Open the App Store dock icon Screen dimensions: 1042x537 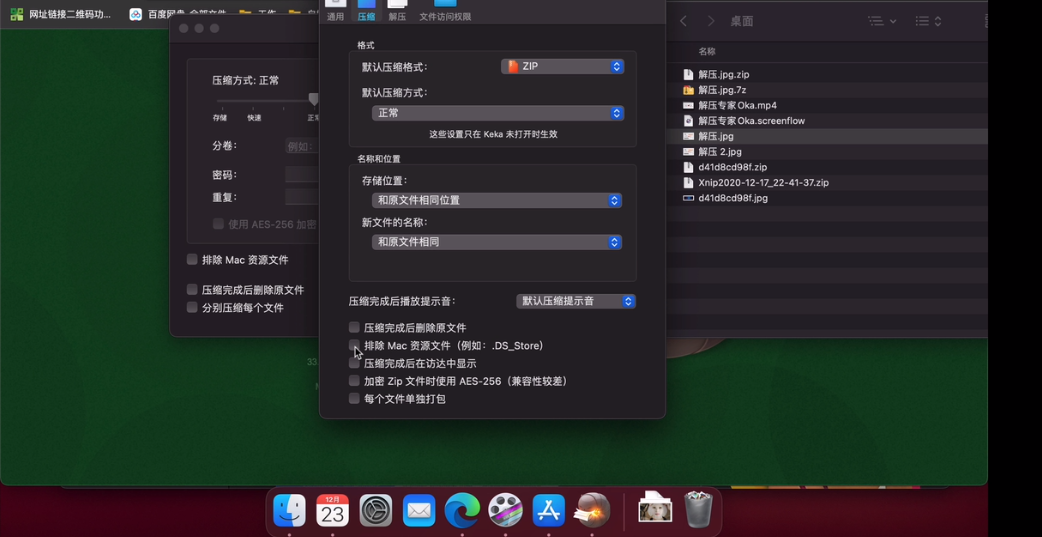(548, 510)
